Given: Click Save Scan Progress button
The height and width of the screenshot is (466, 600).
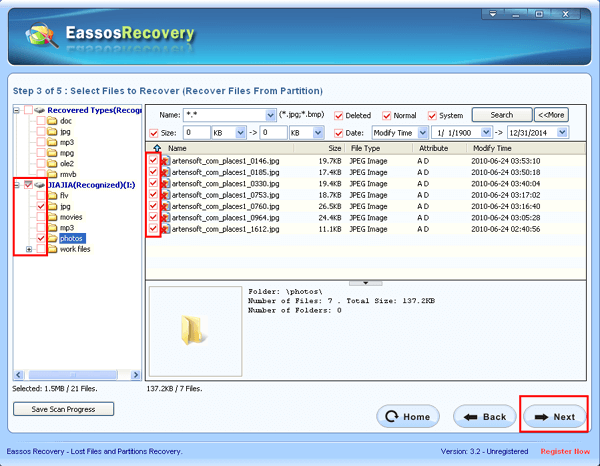Looking at the screenshot, I should [64, 409].
